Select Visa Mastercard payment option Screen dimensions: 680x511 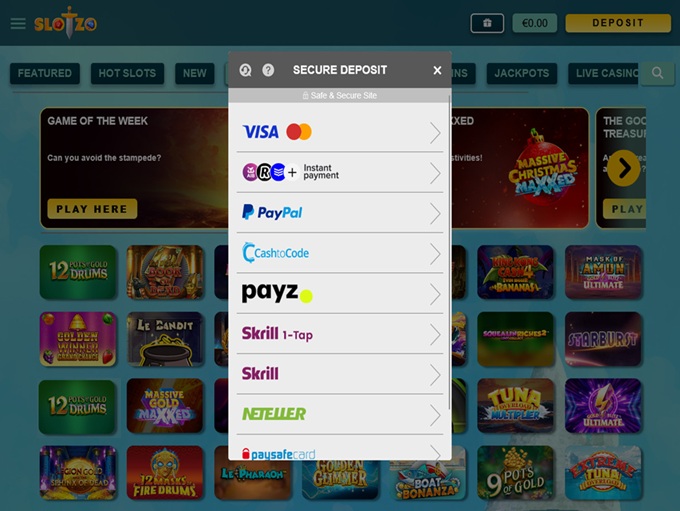340,132
